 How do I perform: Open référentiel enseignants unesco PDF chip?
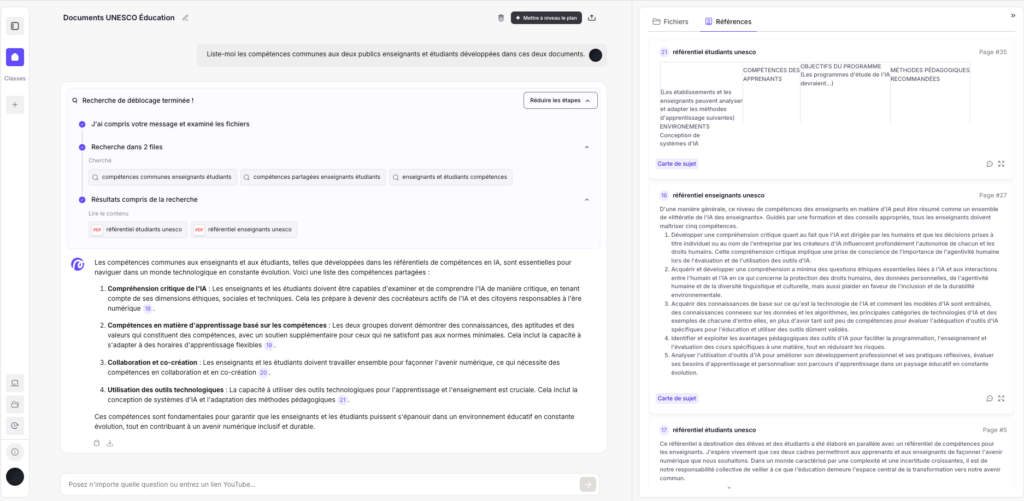point(244,229)
